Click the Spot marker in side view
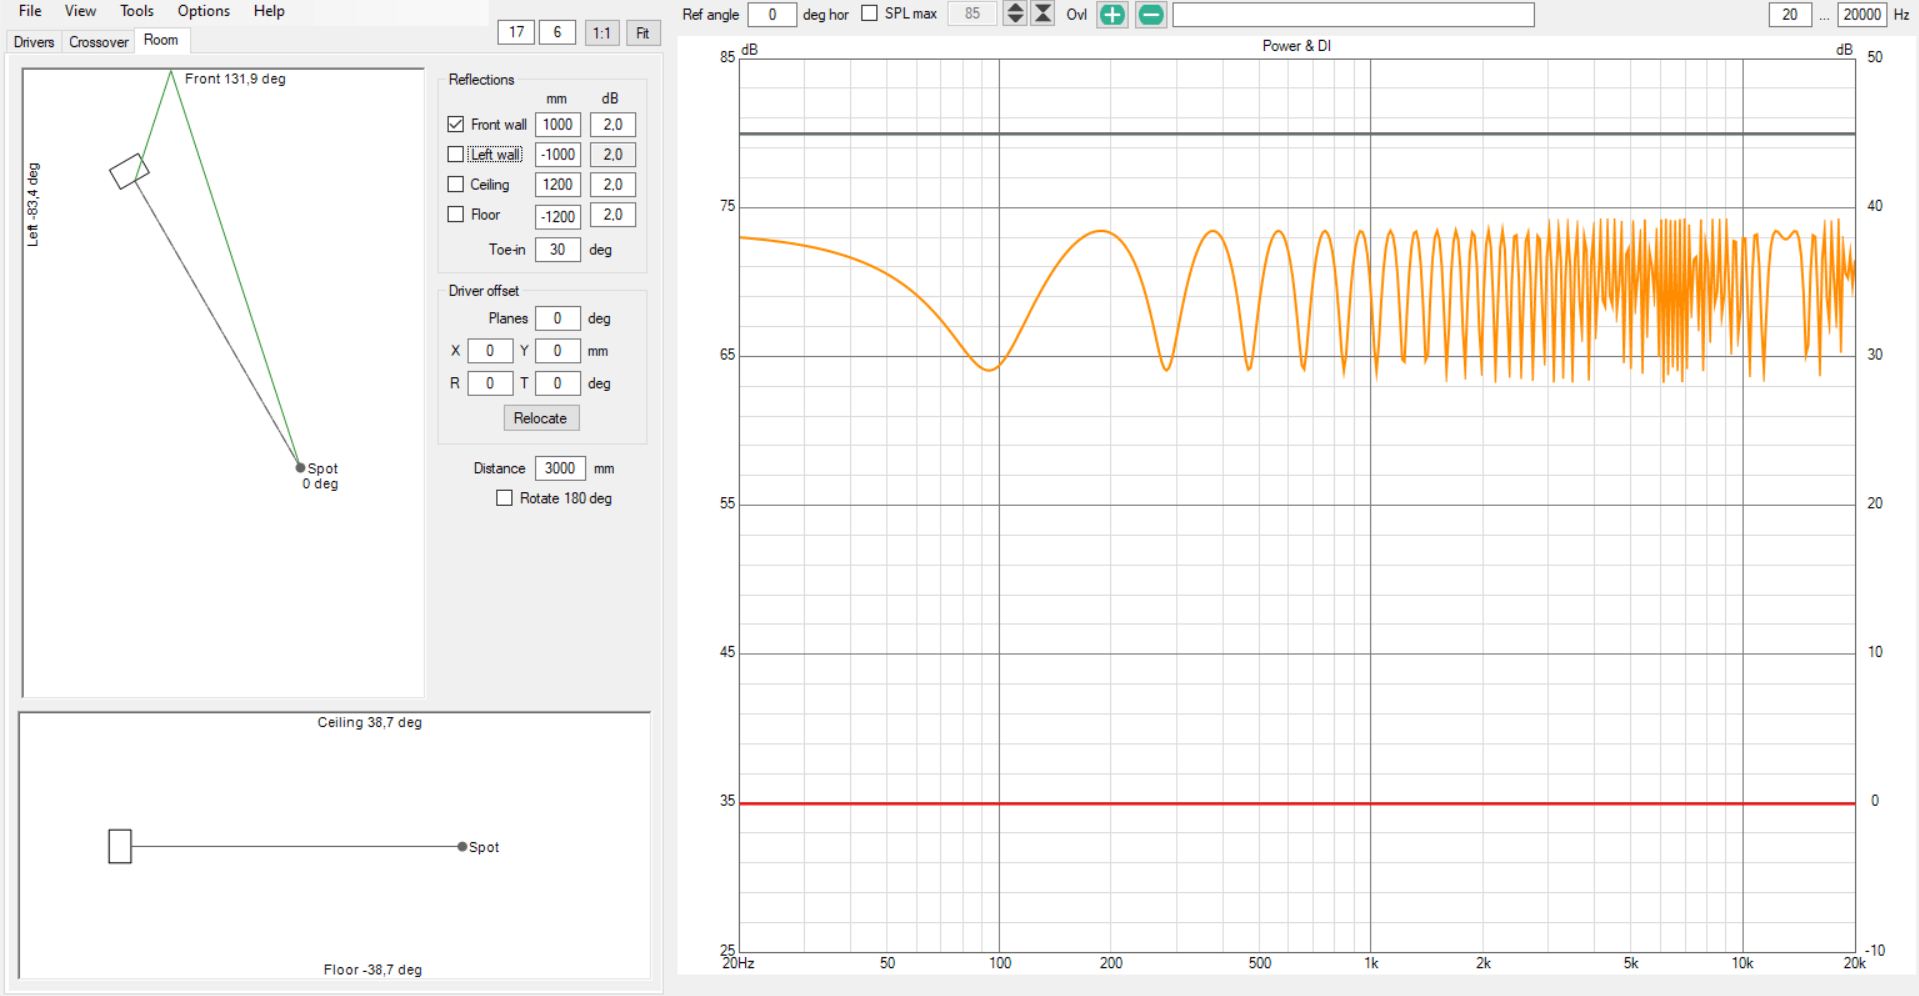Image resolution: width=1919 pixels, height=996 pixels. 462,846
